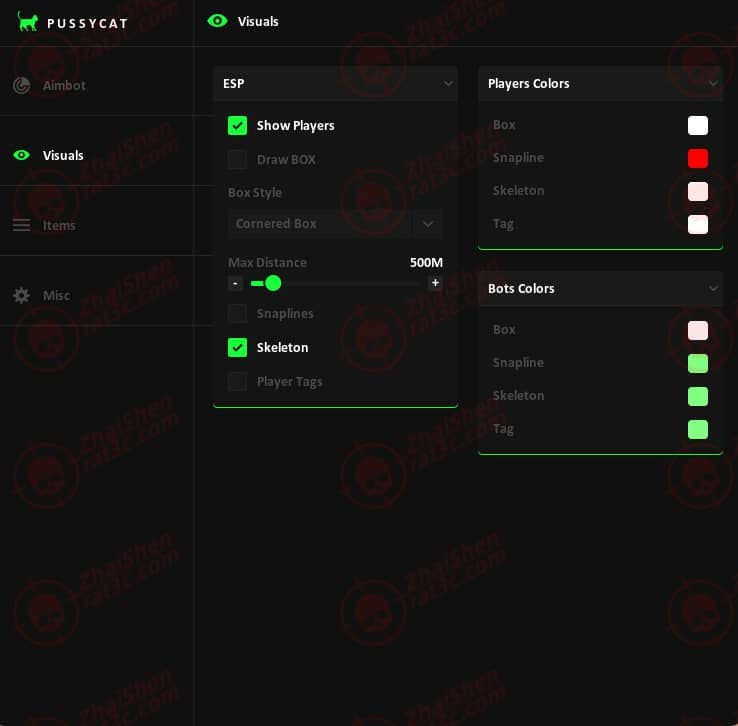Viewport: 738px width, 726px height.
Task: Collapse the Players Colors panel chevron
Action: pyautogui.click(x=713, y=84)
